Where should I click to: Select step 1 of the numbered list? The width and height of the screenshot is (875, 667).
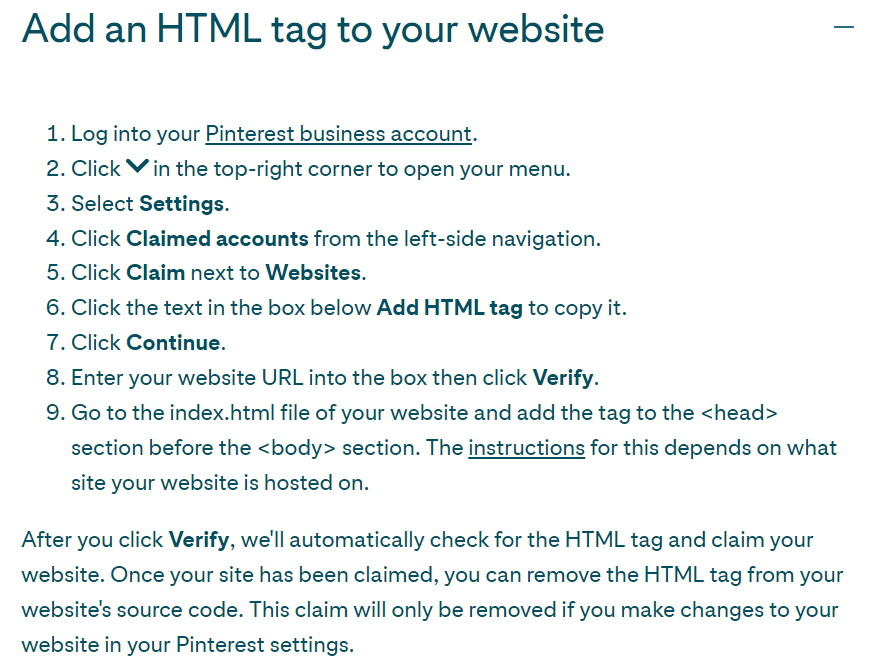[x=270, y=133]
